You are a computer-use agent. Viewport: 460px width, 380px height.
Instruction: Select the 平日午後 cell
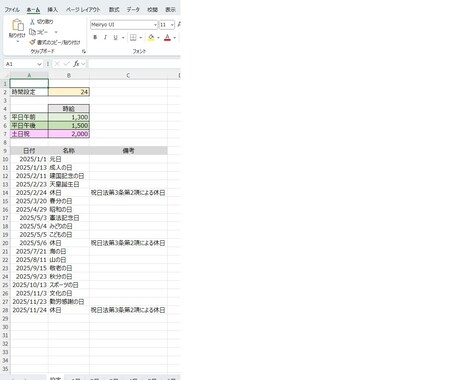29,125
